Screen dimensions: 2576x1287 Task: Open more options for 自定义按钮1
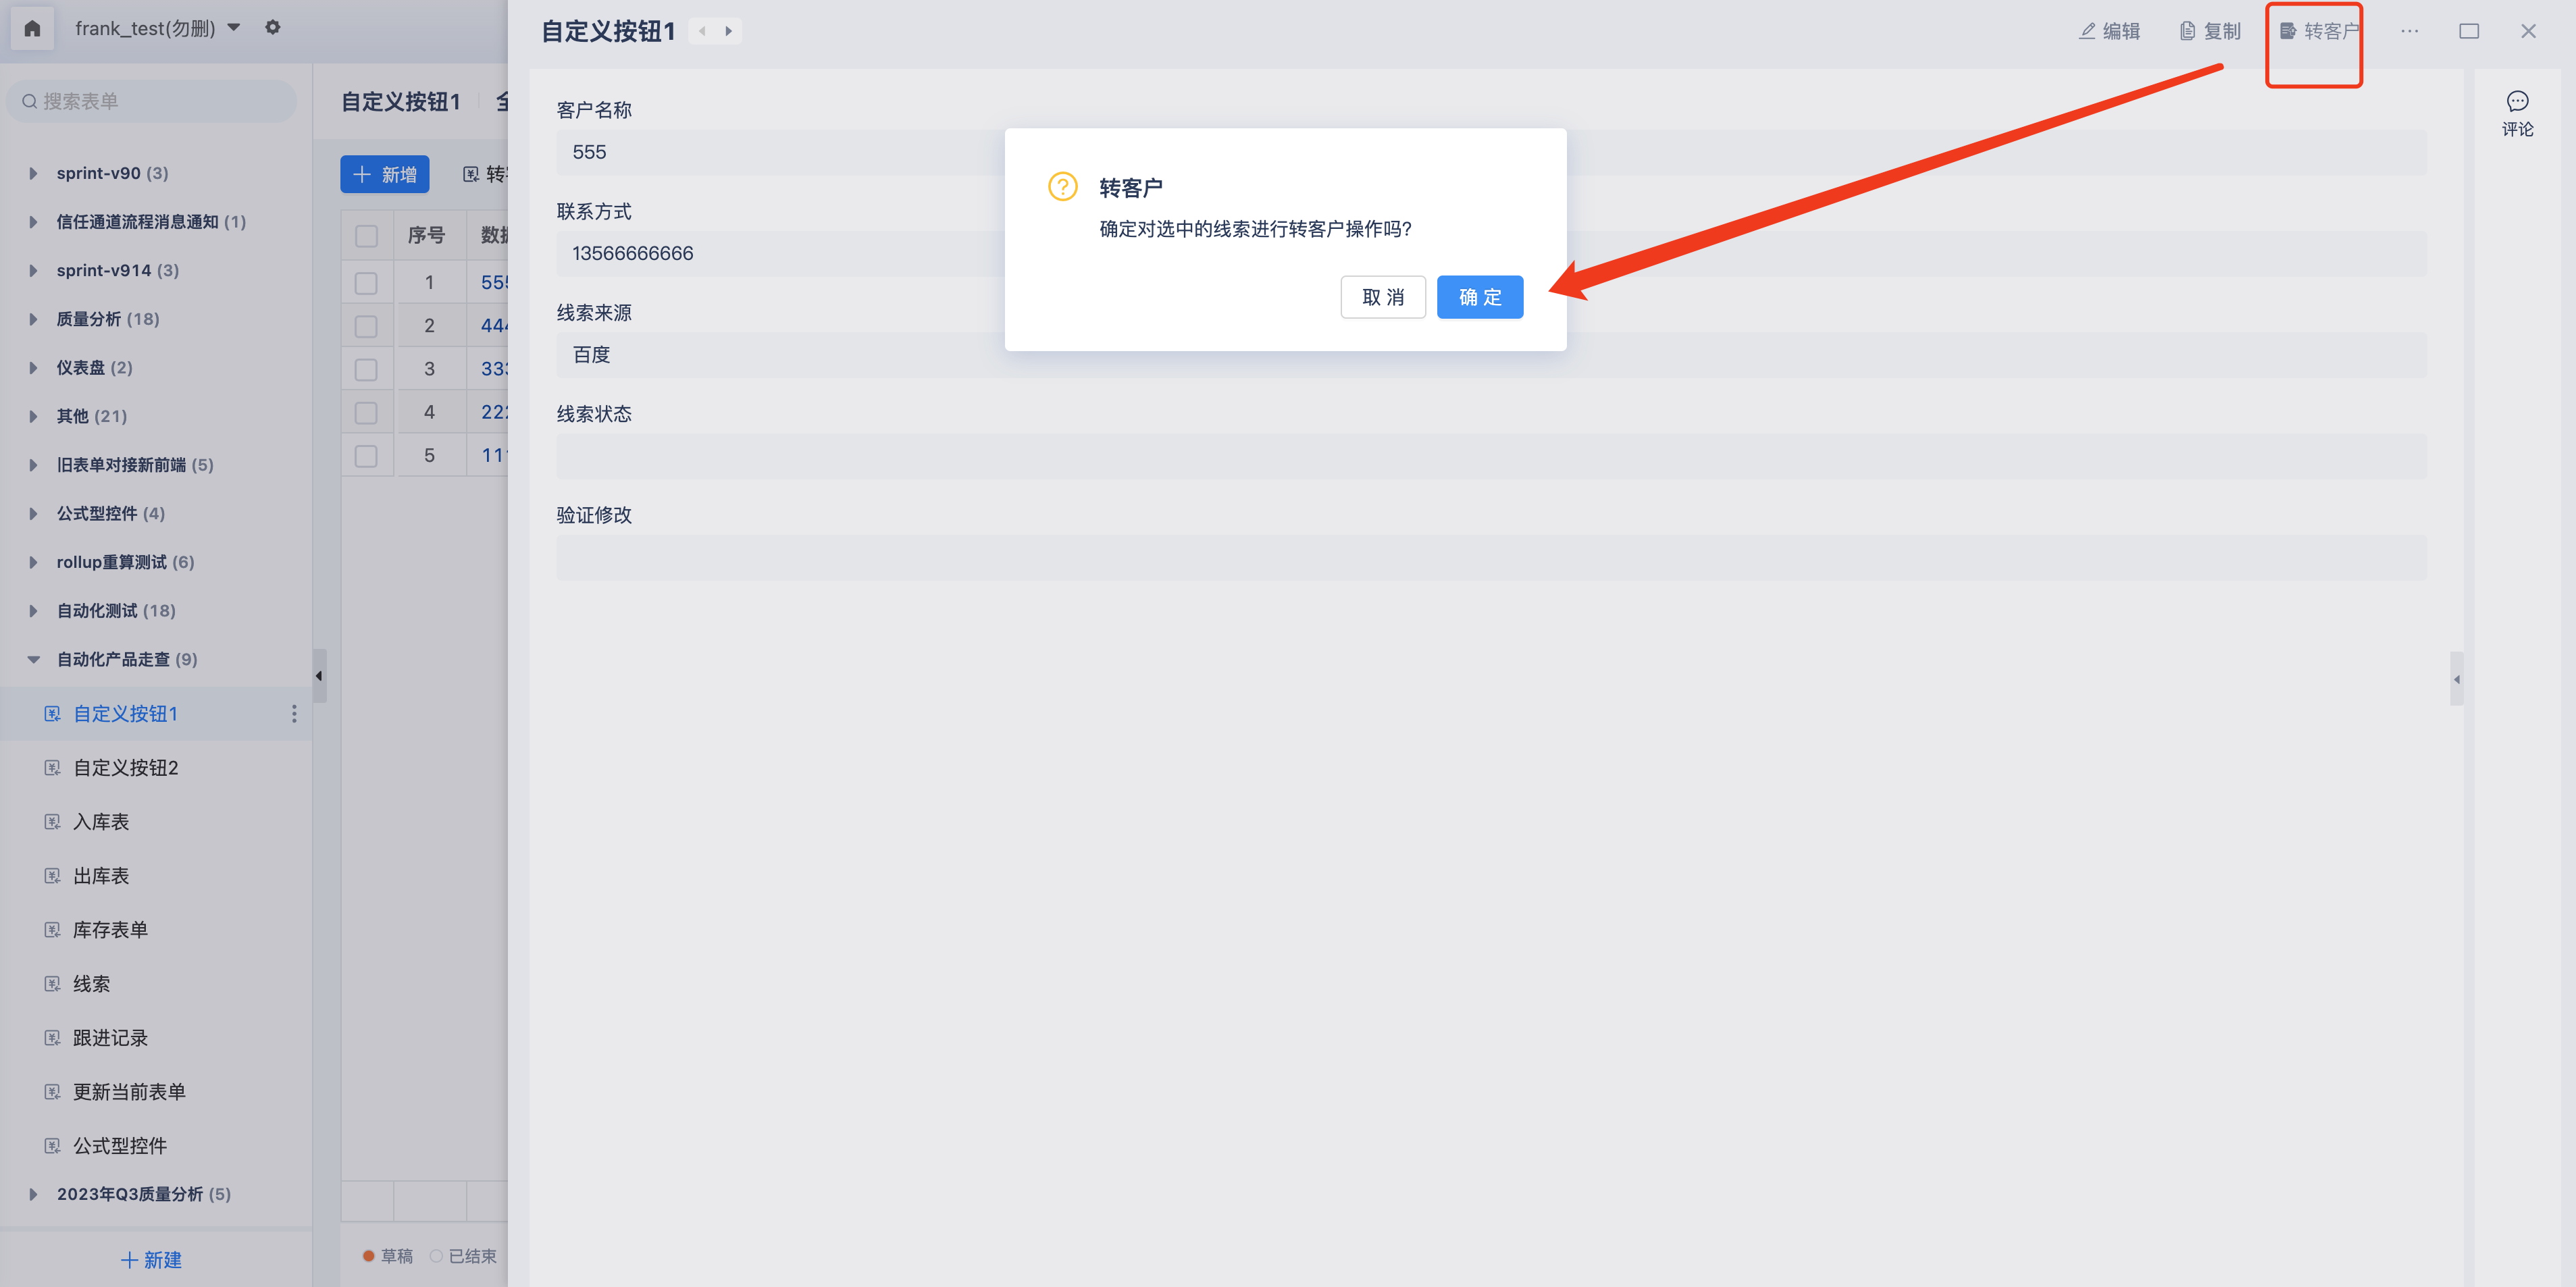click(293, 714)
